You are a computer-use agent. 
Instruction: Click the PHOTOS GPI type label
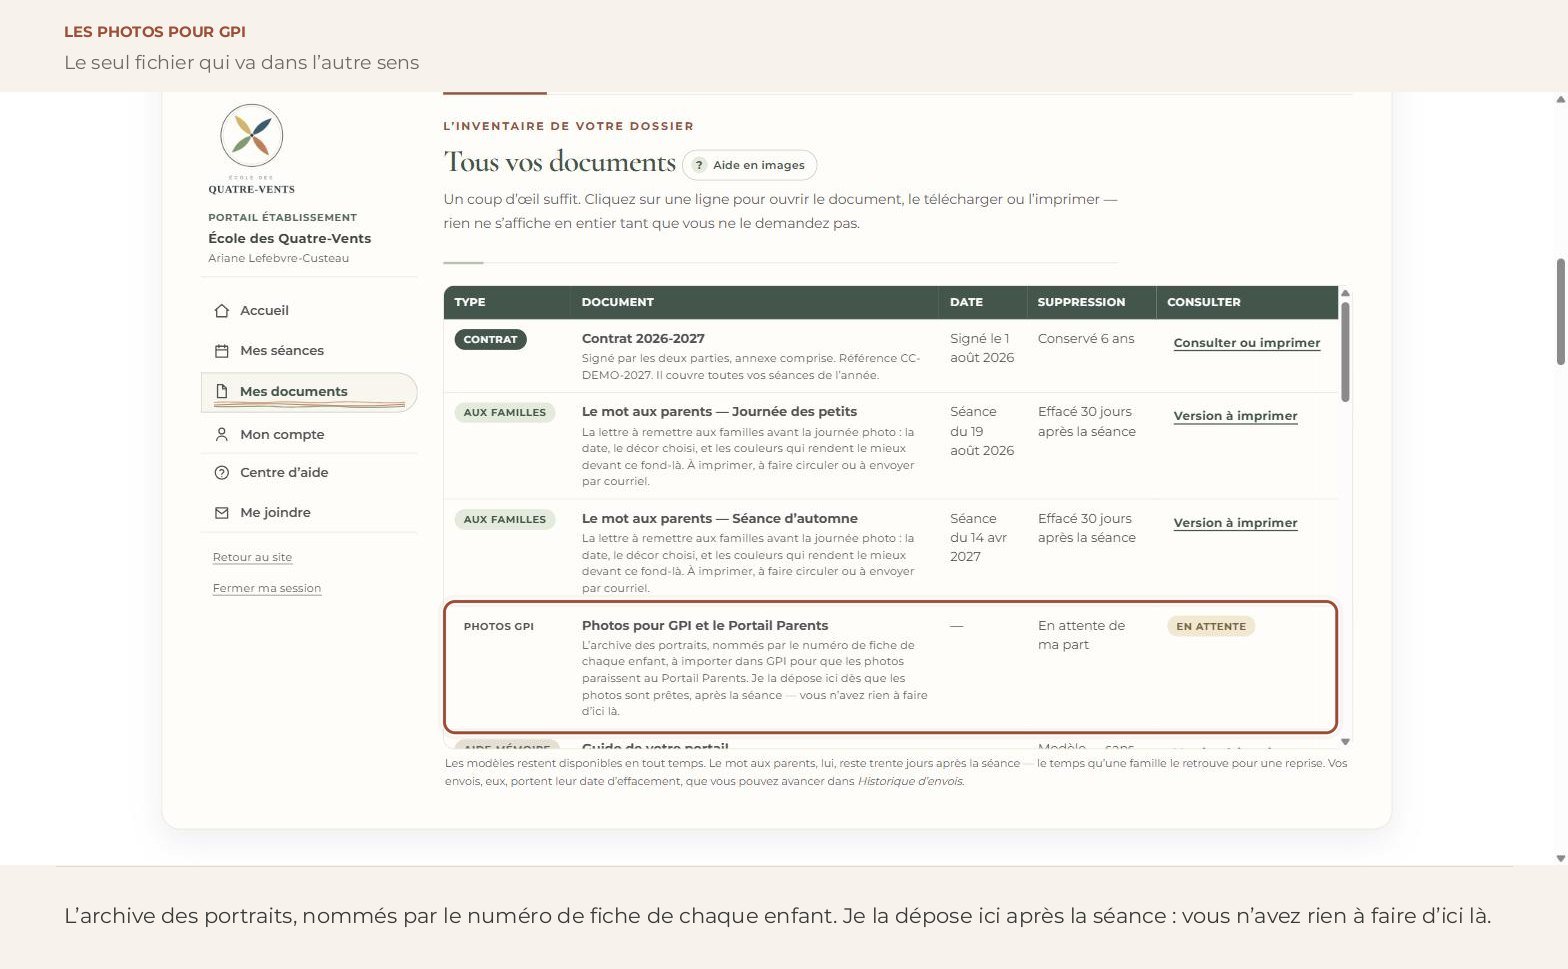[x=499, y=626]
